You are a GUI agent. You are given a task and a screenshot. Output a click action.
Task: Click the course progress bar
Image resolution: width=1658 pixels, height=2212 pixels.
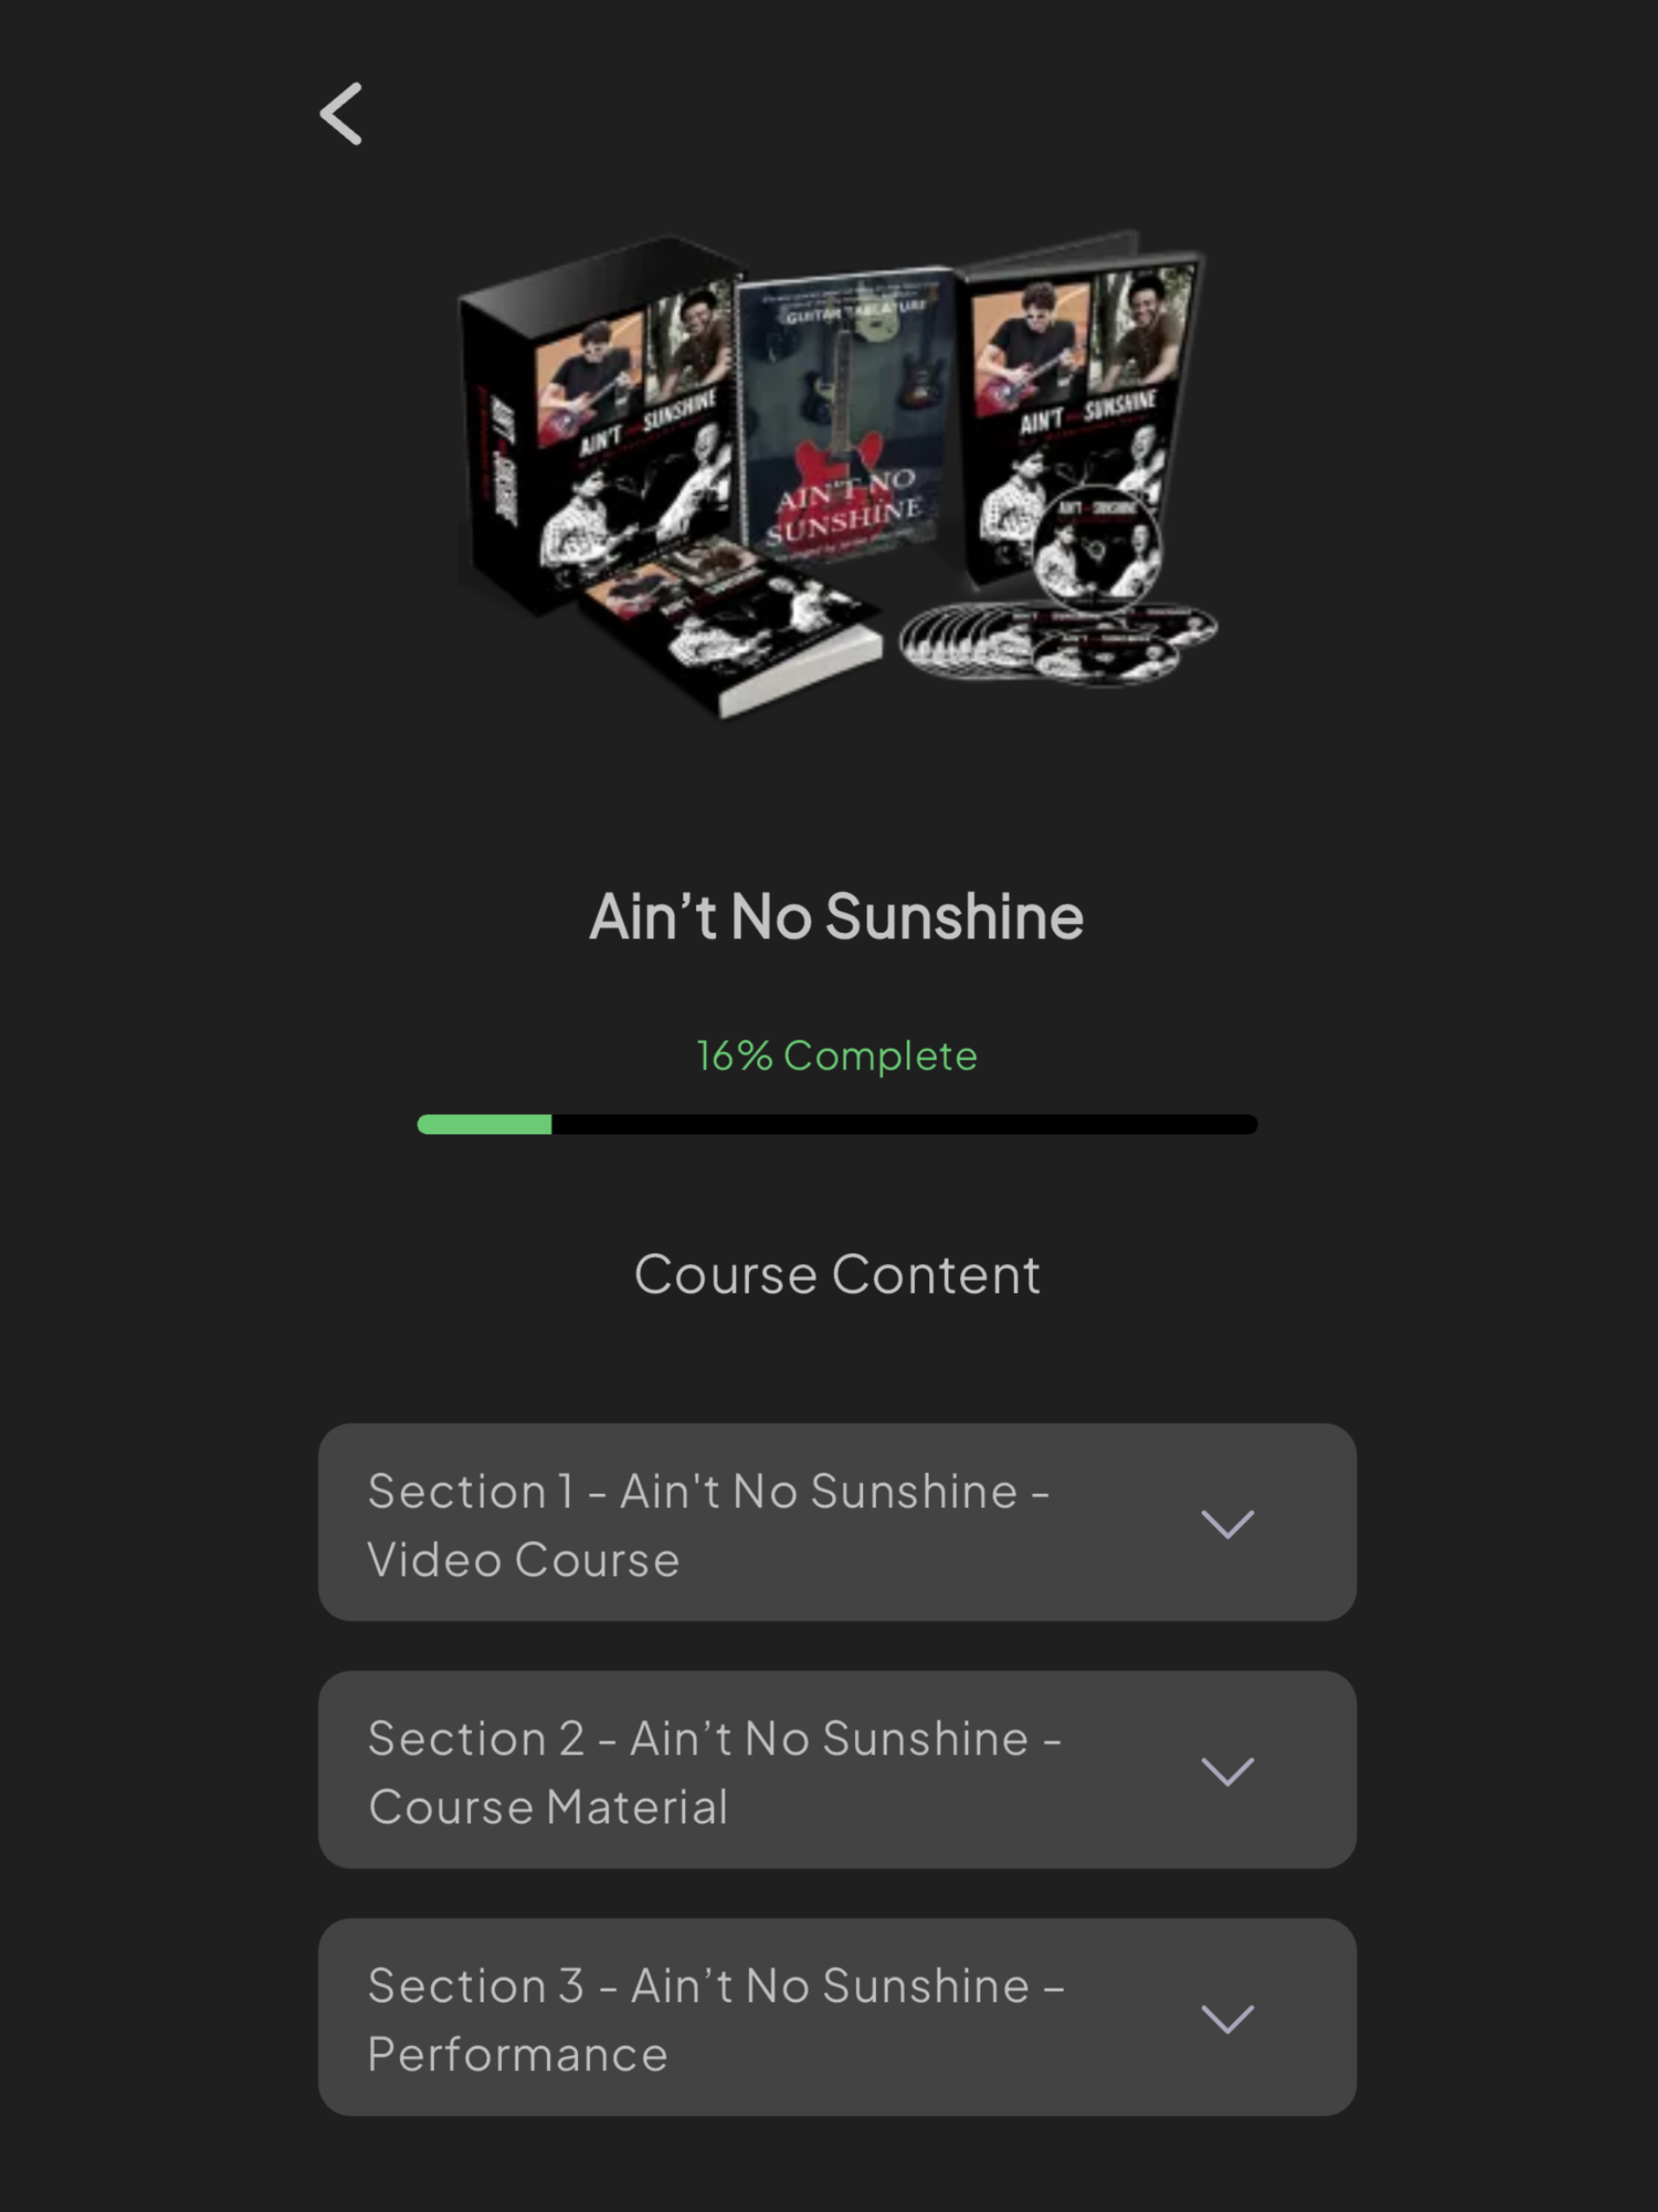(837, 1124)
